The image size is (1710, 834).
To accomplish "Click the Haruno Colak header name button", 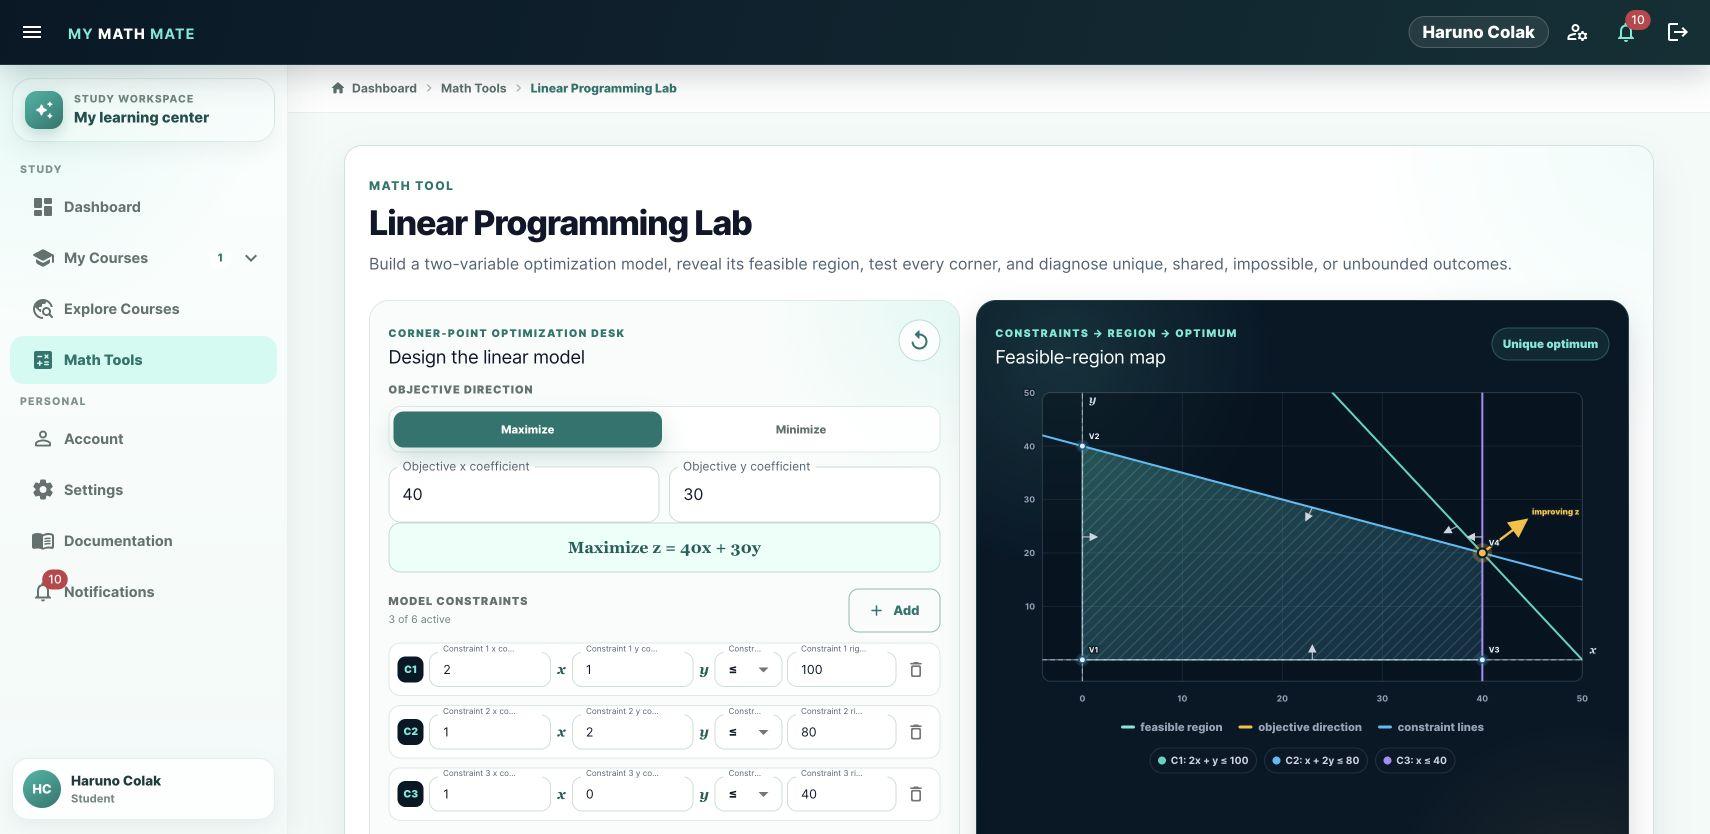I will click(1478, 32).
